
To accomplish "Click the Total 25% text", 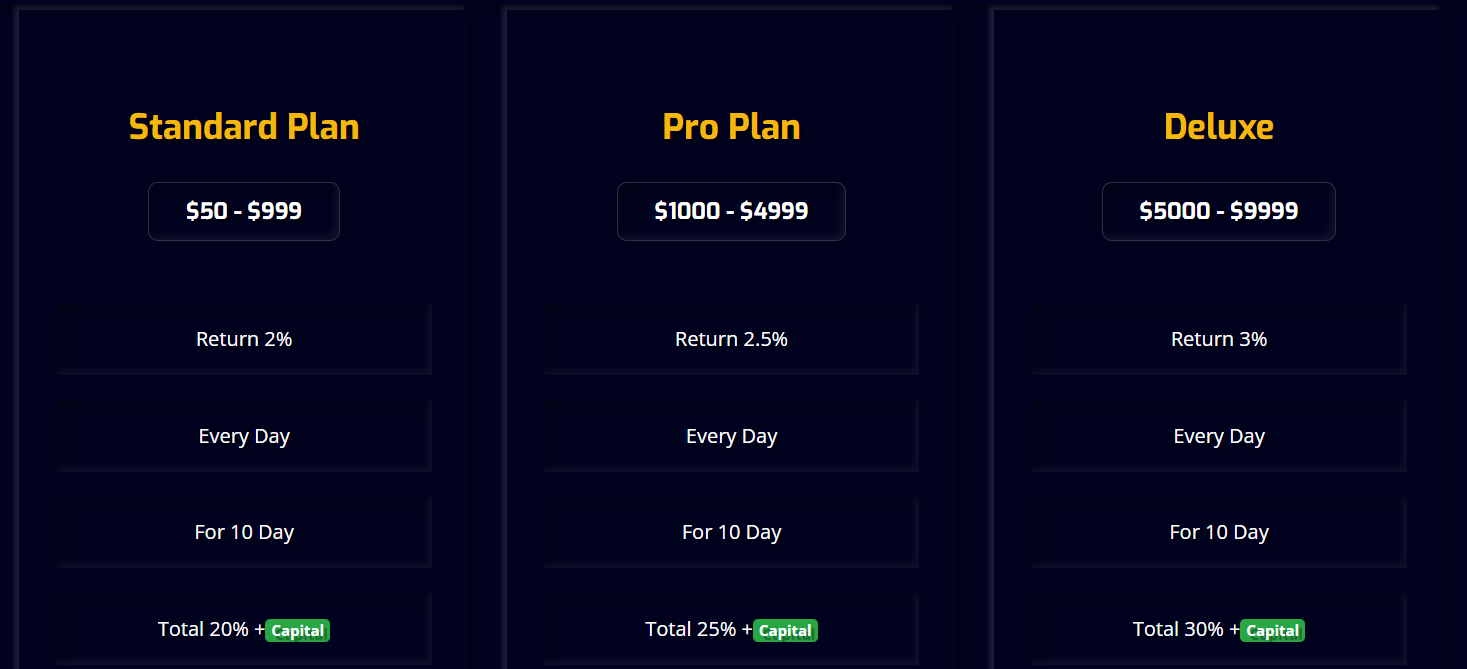I will point(692,629).
